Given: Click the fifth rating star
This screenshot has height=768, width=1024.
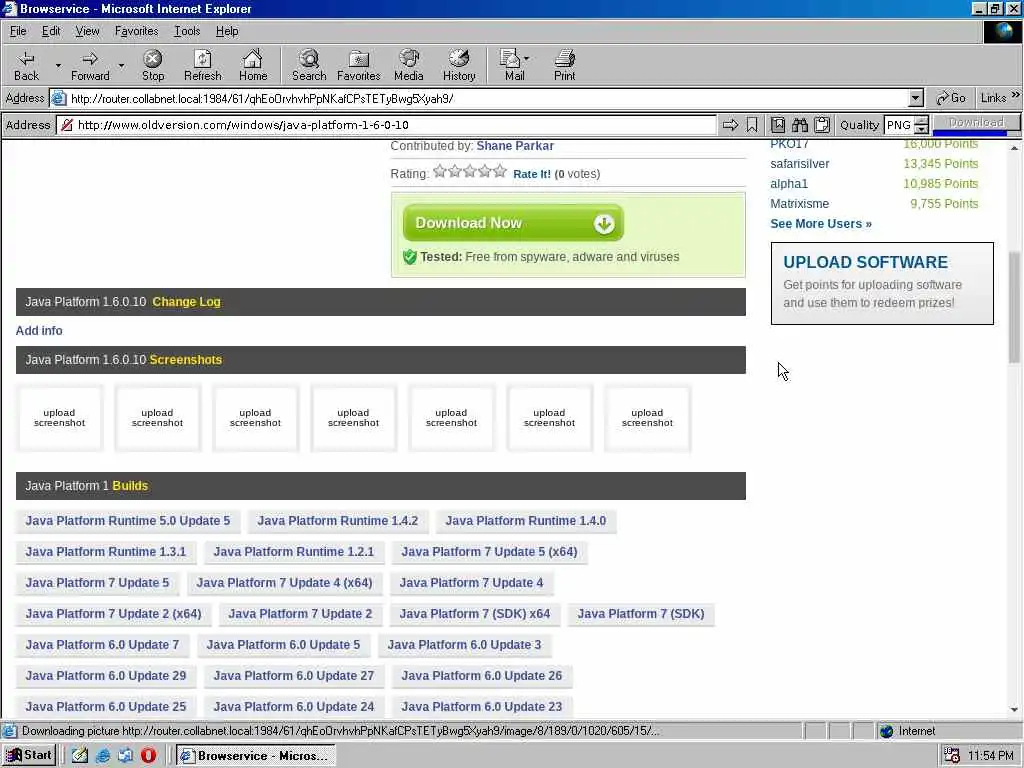Looking at the screenshot, I should [500, 171].
